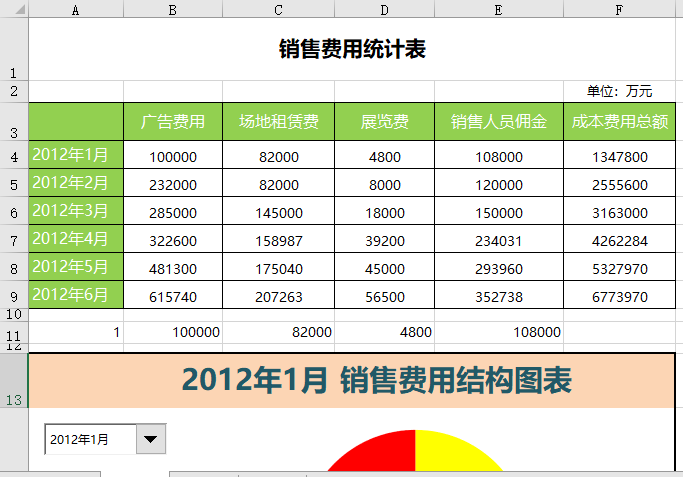Image resolution: width=683 pixels, height=477 pixels.
Task: Select column D header
Action: [384, 9]
